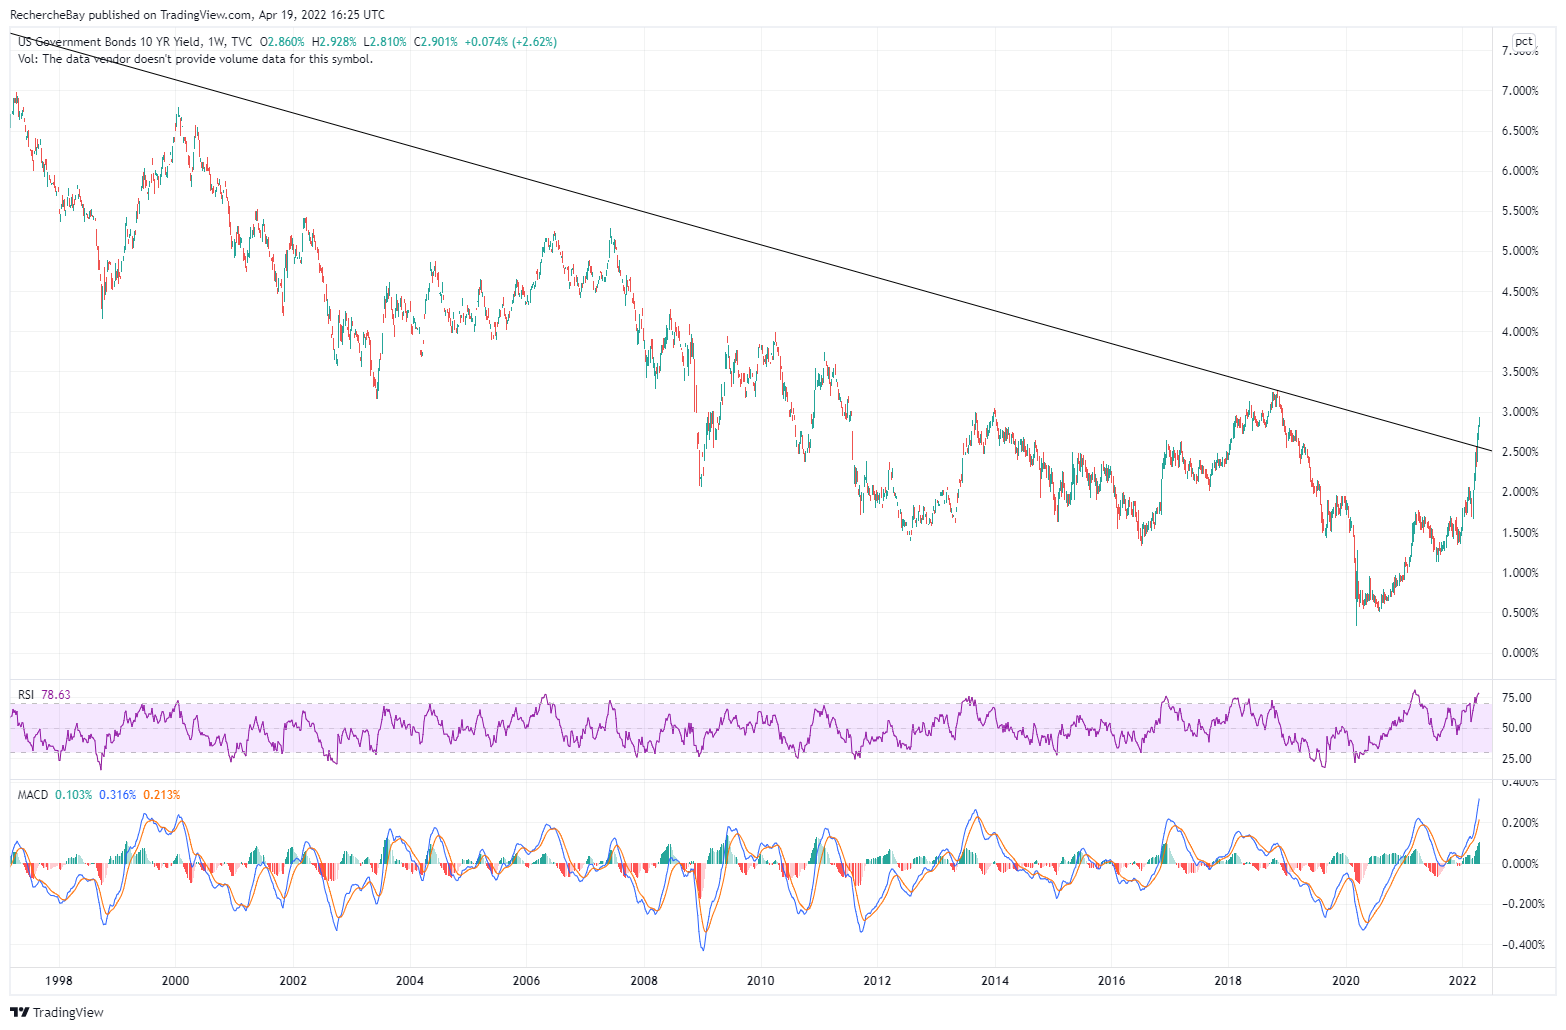Click the orange signal value 0.213%
Image resolution: width=1566 pixels, height=1030 pixels.
click(x=161, y=795)
